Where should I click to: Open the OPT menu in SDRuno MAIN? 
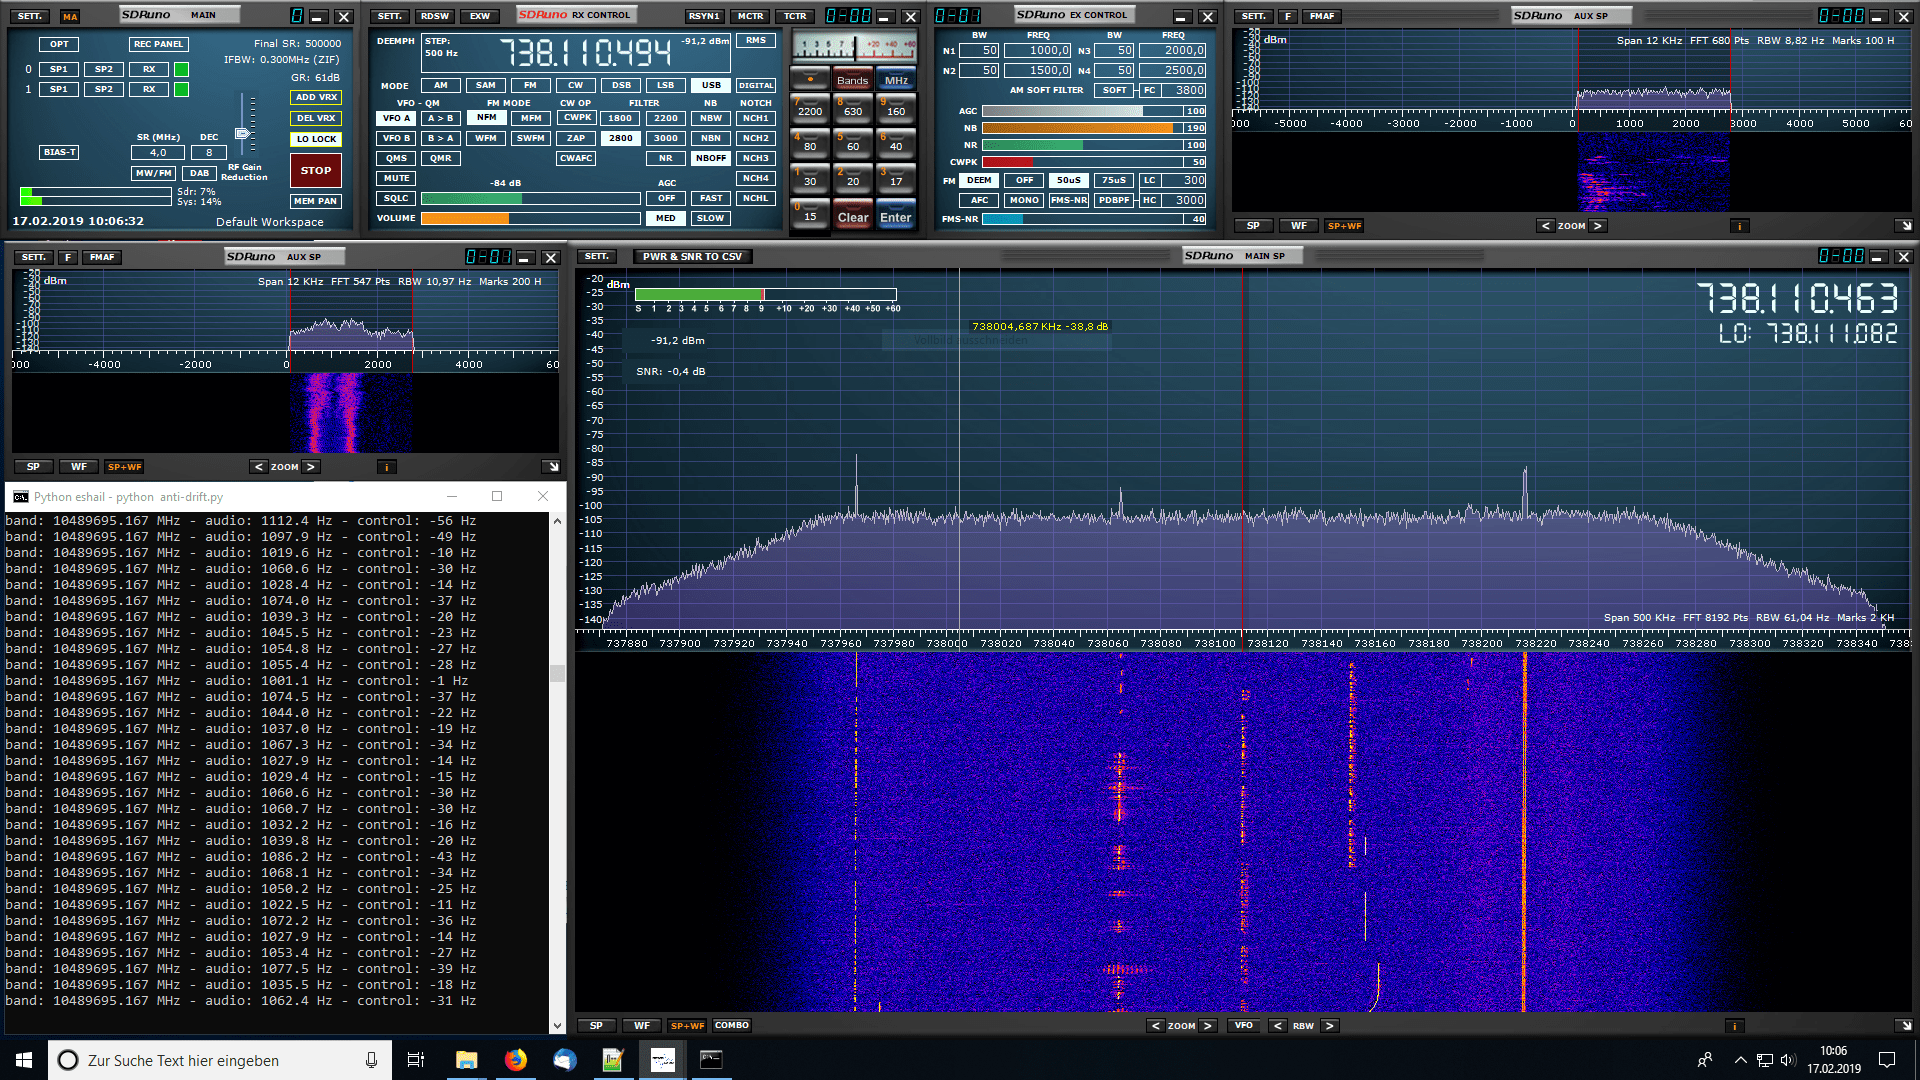[58, 44]
